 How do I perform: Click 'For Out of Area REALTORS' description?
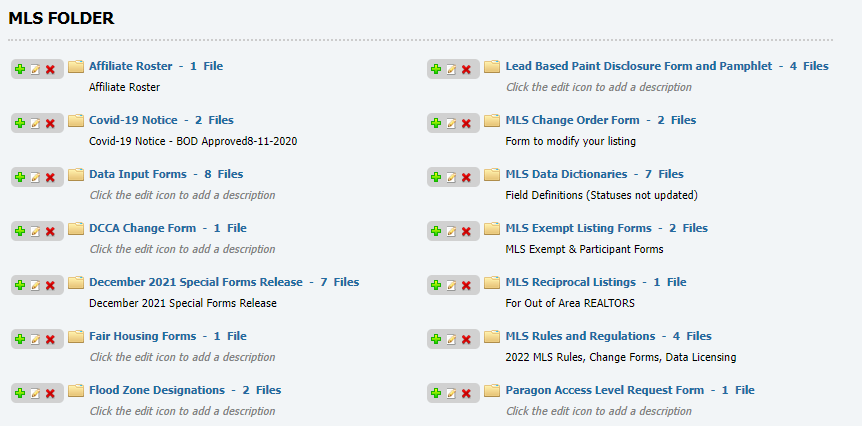[x=570, y=303]
